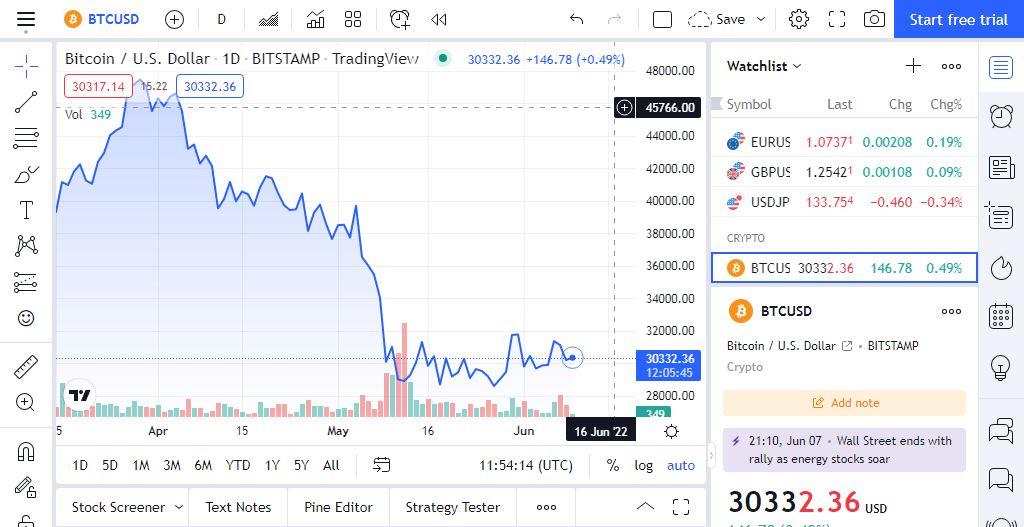Toggle percent scale on price axis

[x=612, y=465]
